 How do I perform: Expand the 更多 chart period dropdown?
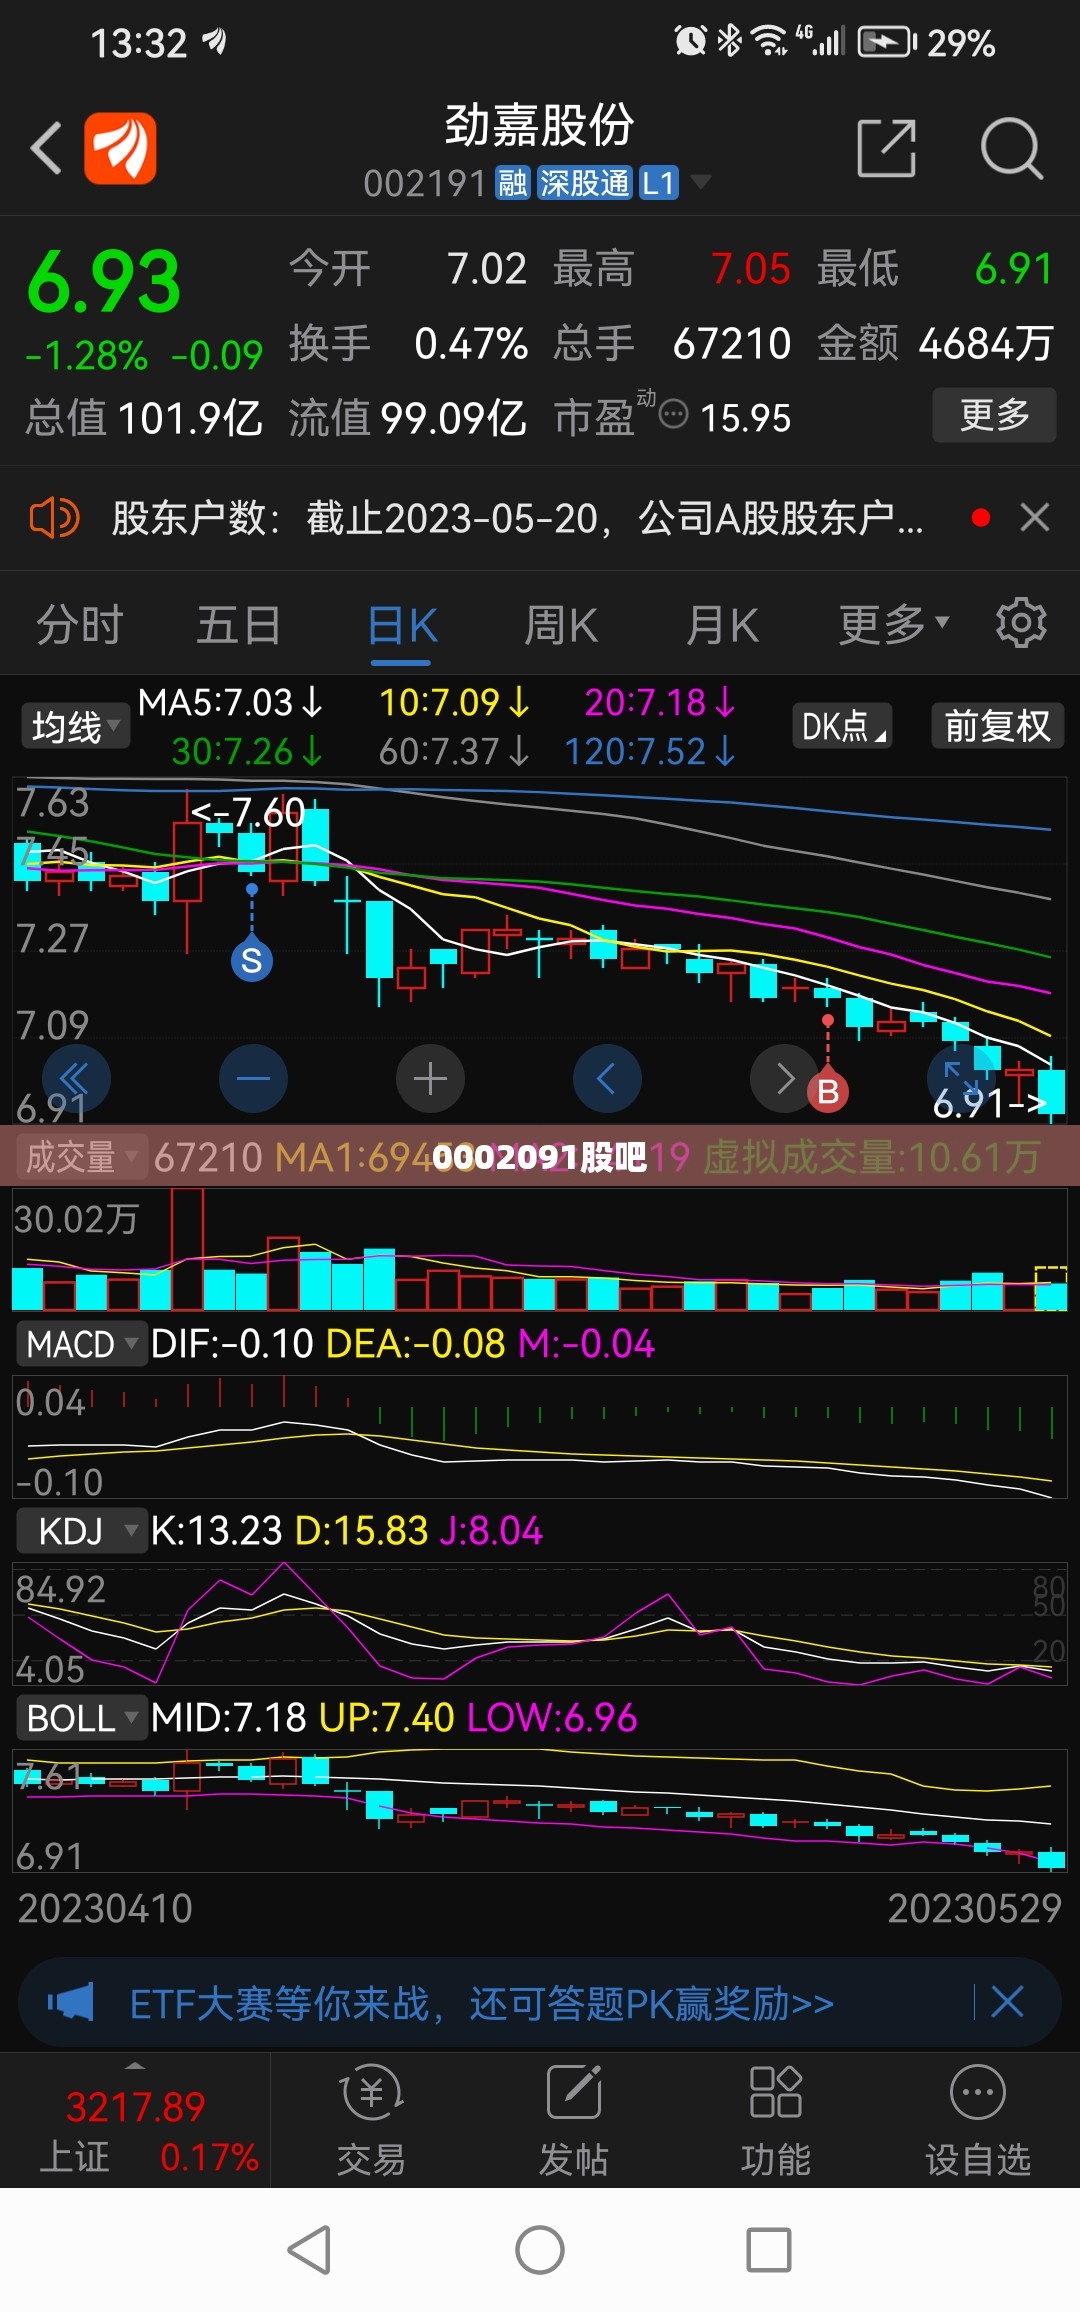point(893,625)
